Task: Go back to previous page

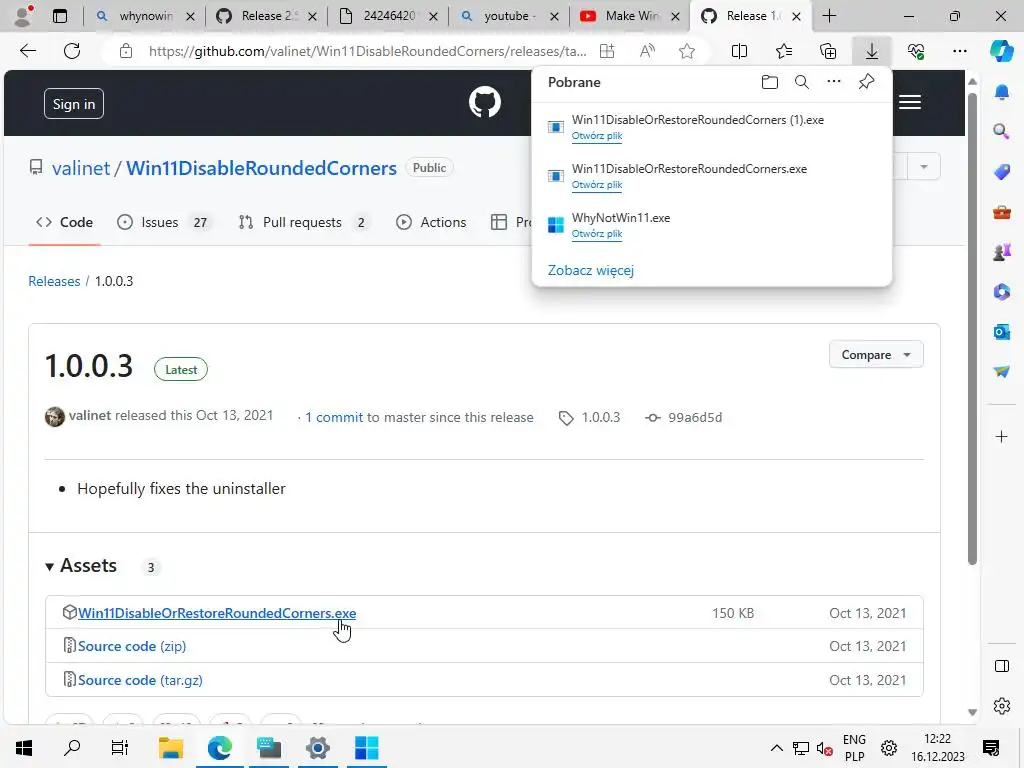Action: coord(27,51)
